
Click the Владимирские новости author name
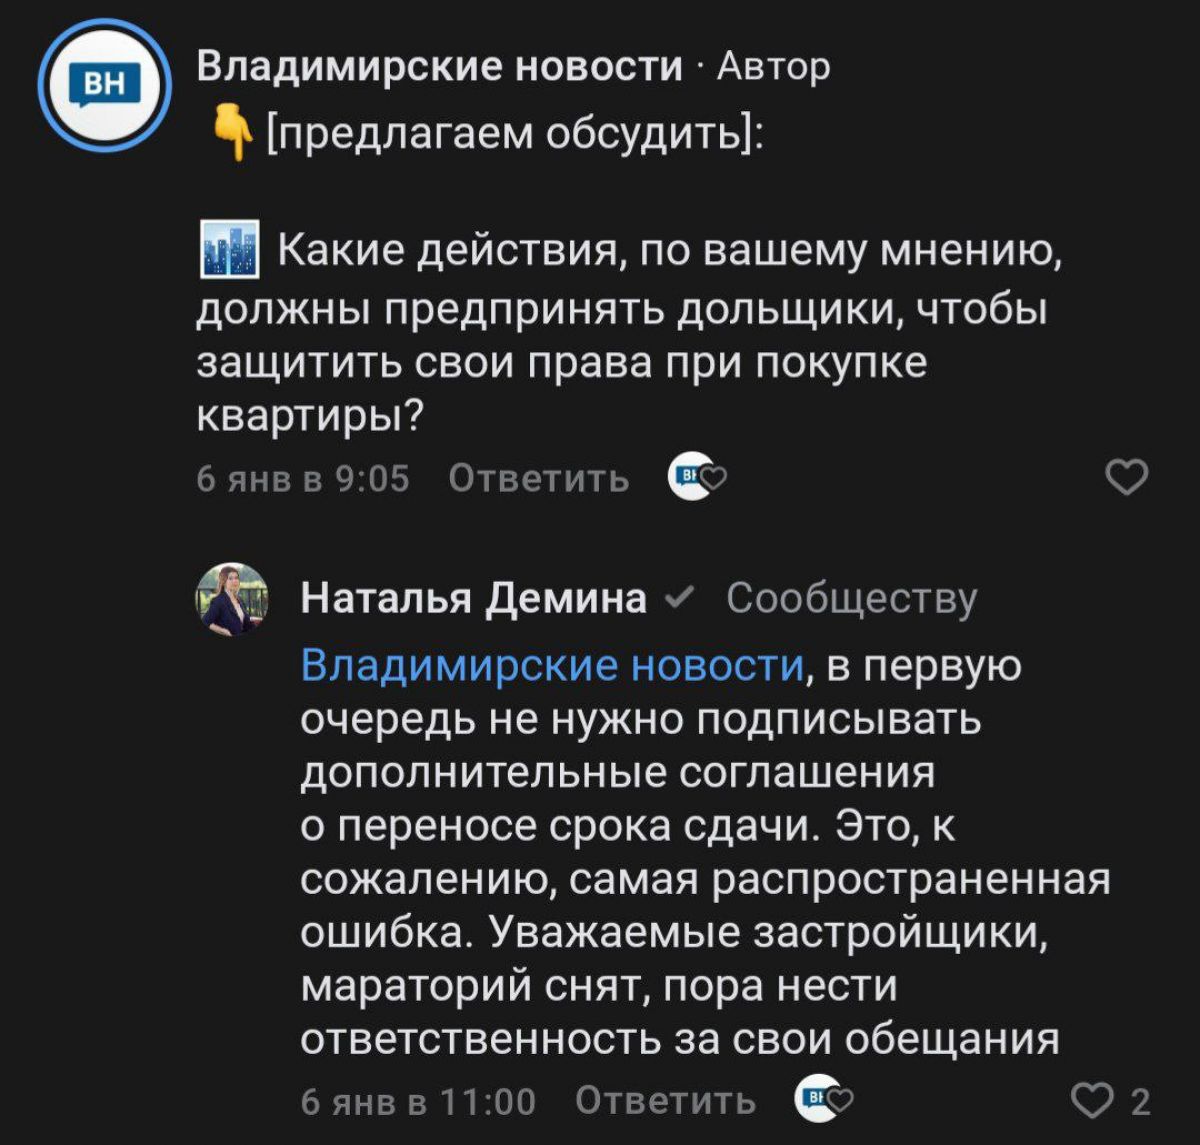coord(439,66)
